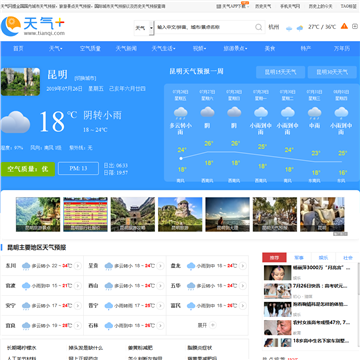360x360 pixels.
Task: Open 安宁 details via its arrow circle
Action: pos(78,306)
